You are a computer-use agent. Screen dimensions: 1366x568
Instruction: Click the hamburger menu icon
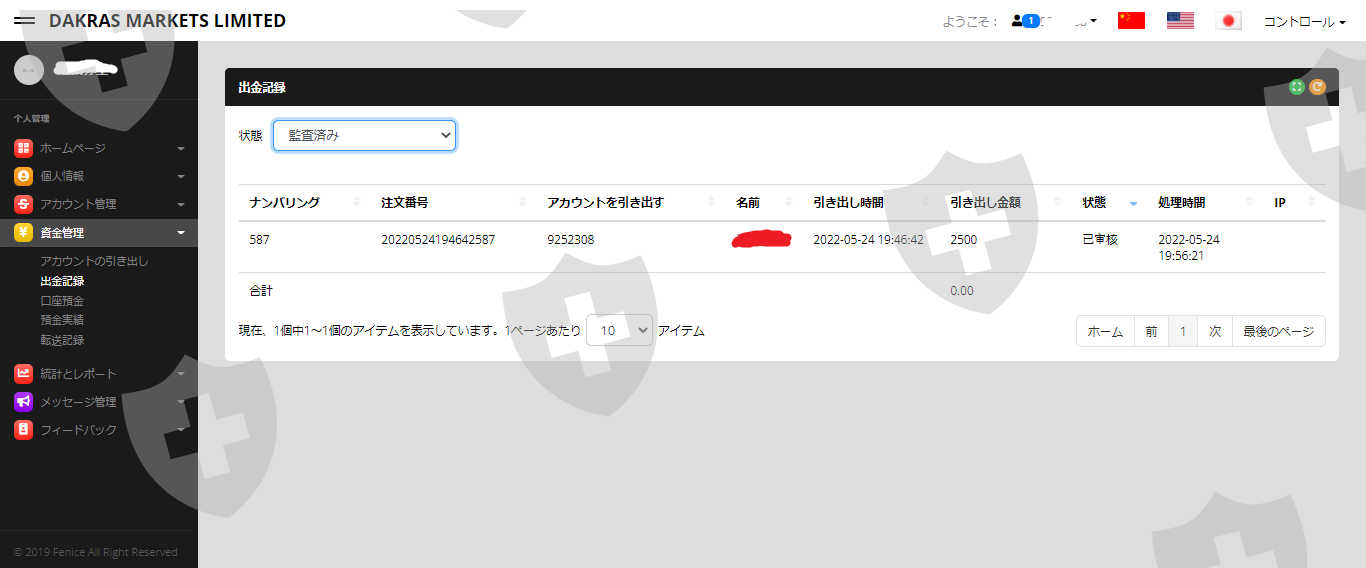[24, 21]
